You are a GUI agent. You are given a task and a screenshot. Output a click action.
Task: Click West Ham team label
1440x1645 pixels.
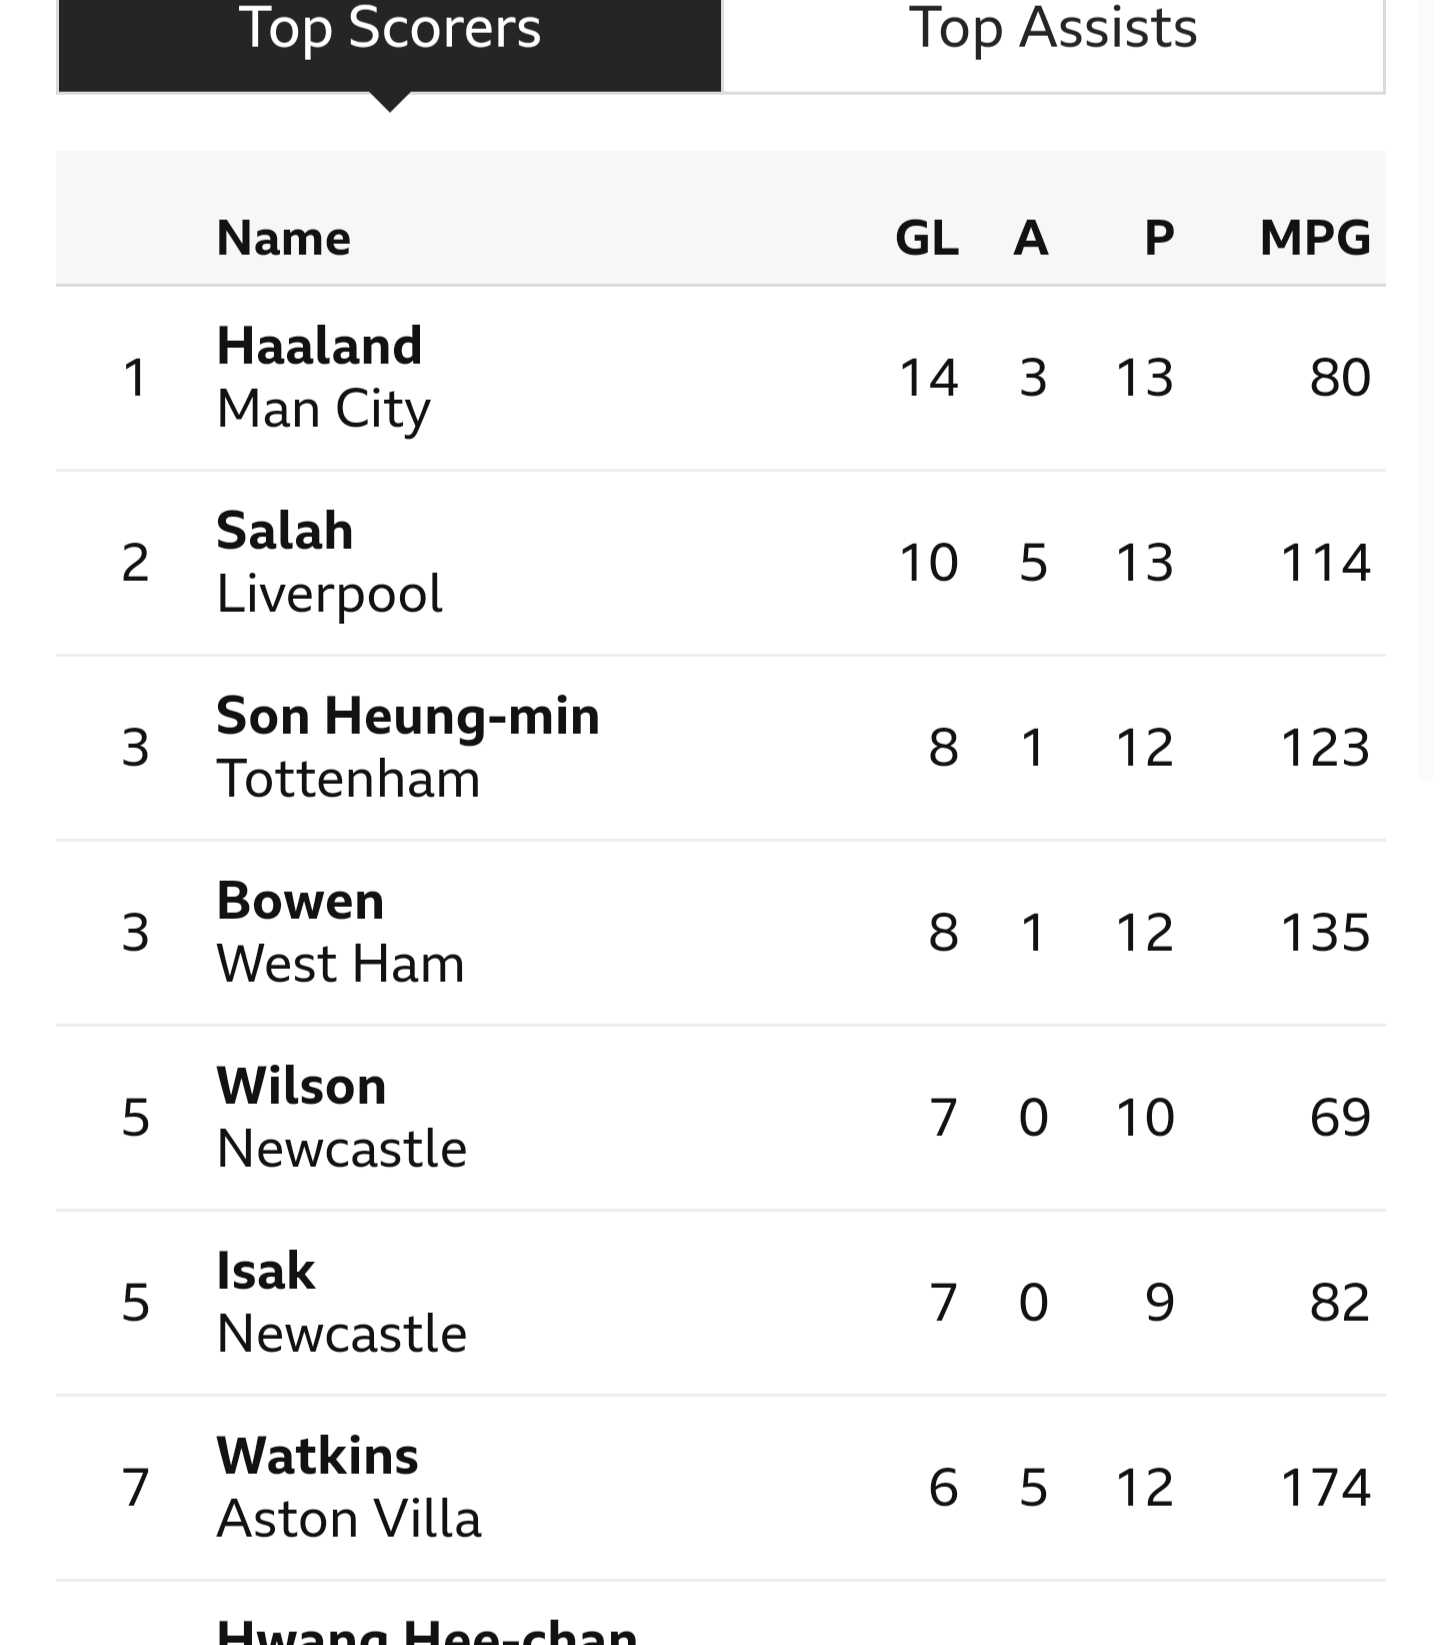[341, 964]
